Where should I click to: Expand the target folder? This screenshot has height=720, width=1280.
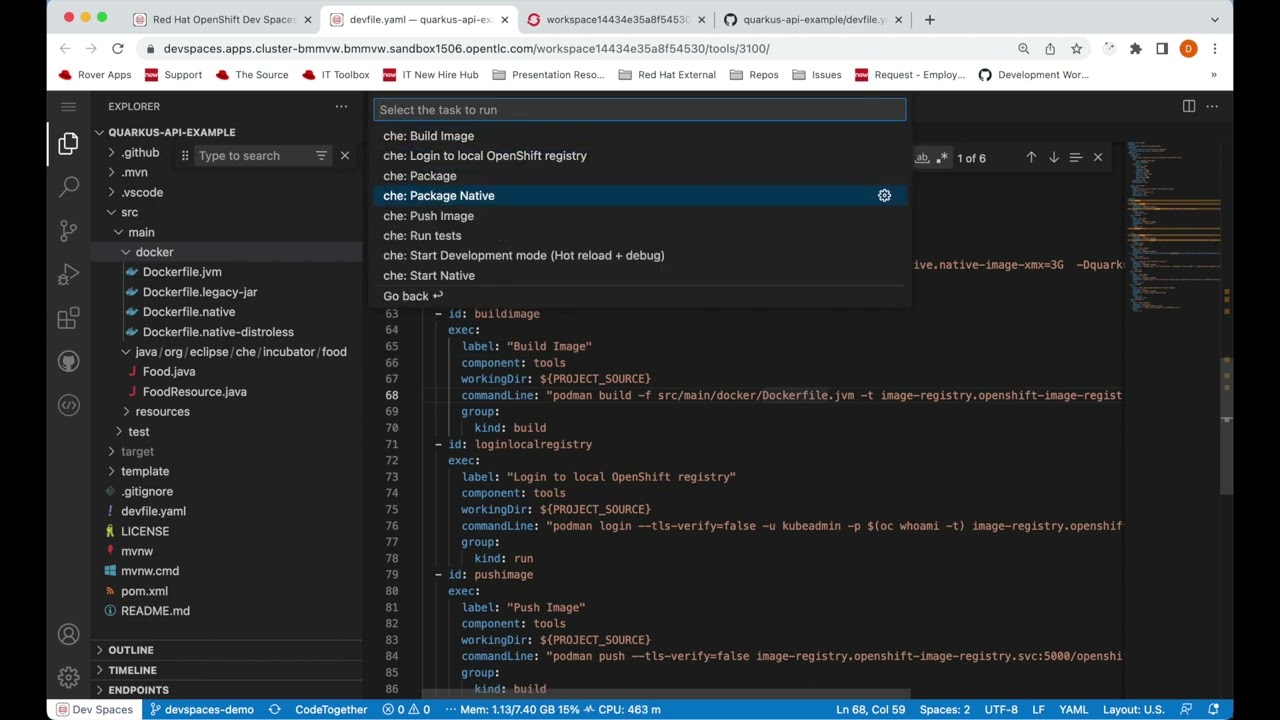[x=137, y=451]
